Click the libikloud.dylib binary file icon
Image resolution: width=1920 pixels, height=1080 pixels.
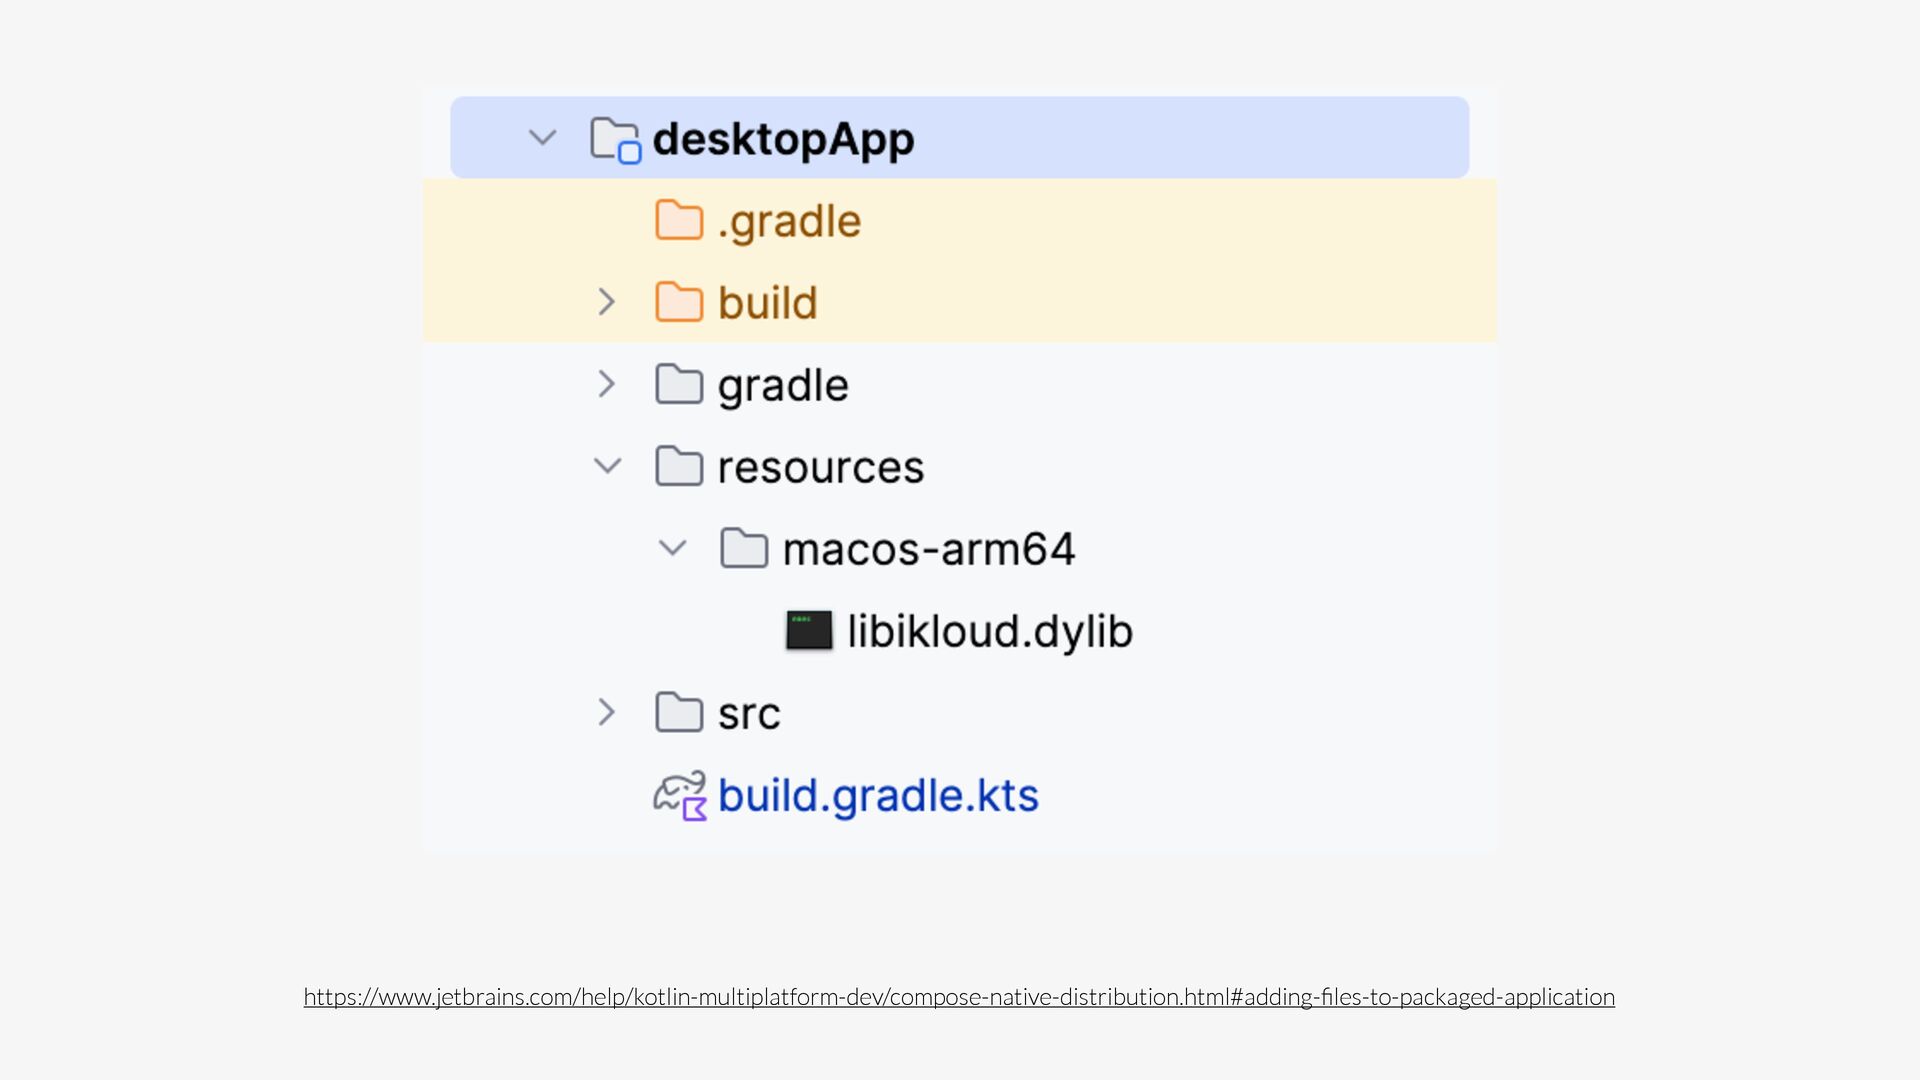(x=809, y=631)
